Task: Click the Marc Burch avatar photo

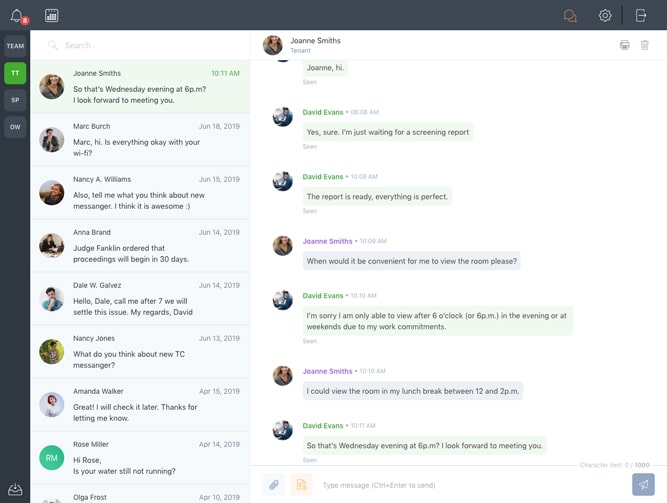Action: point(51,140)
